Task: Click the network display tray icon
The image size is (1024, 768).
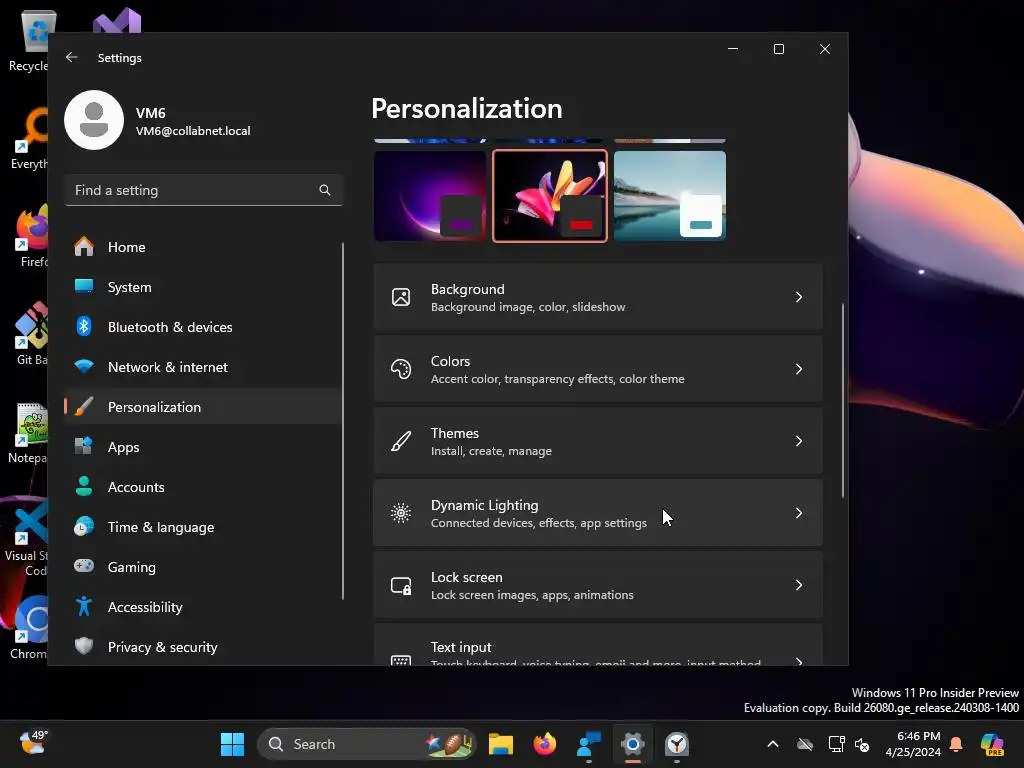Action: [836, 744]
